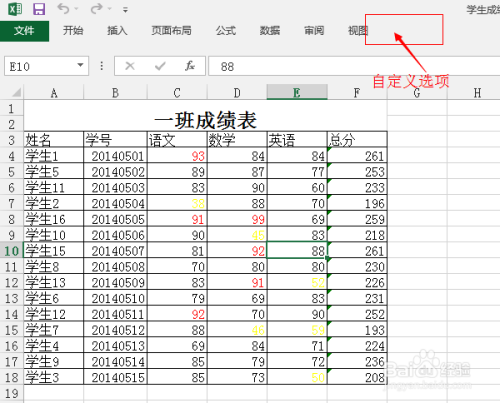
Task: Customize the Quick Access Toolbar dropdown
Action: (125, 10)
